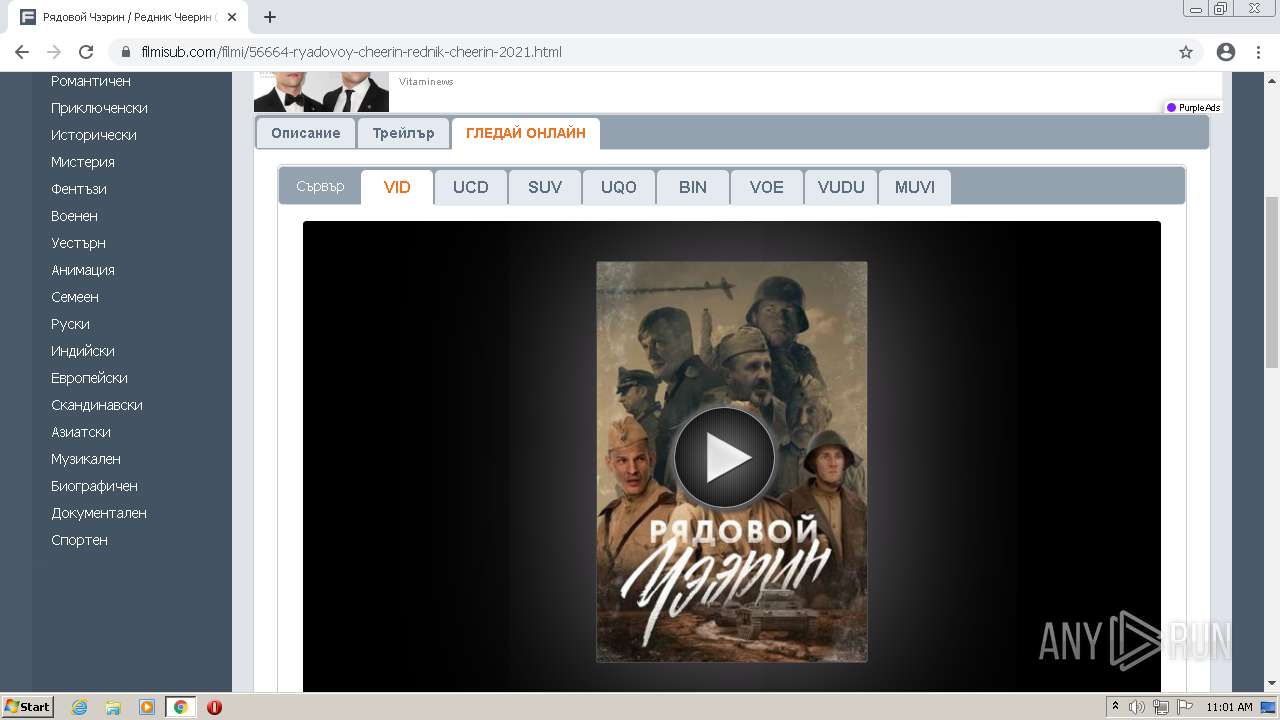Open the File Explorer taskbar icon
1280x720 pixels.
(x=113, y=707)
